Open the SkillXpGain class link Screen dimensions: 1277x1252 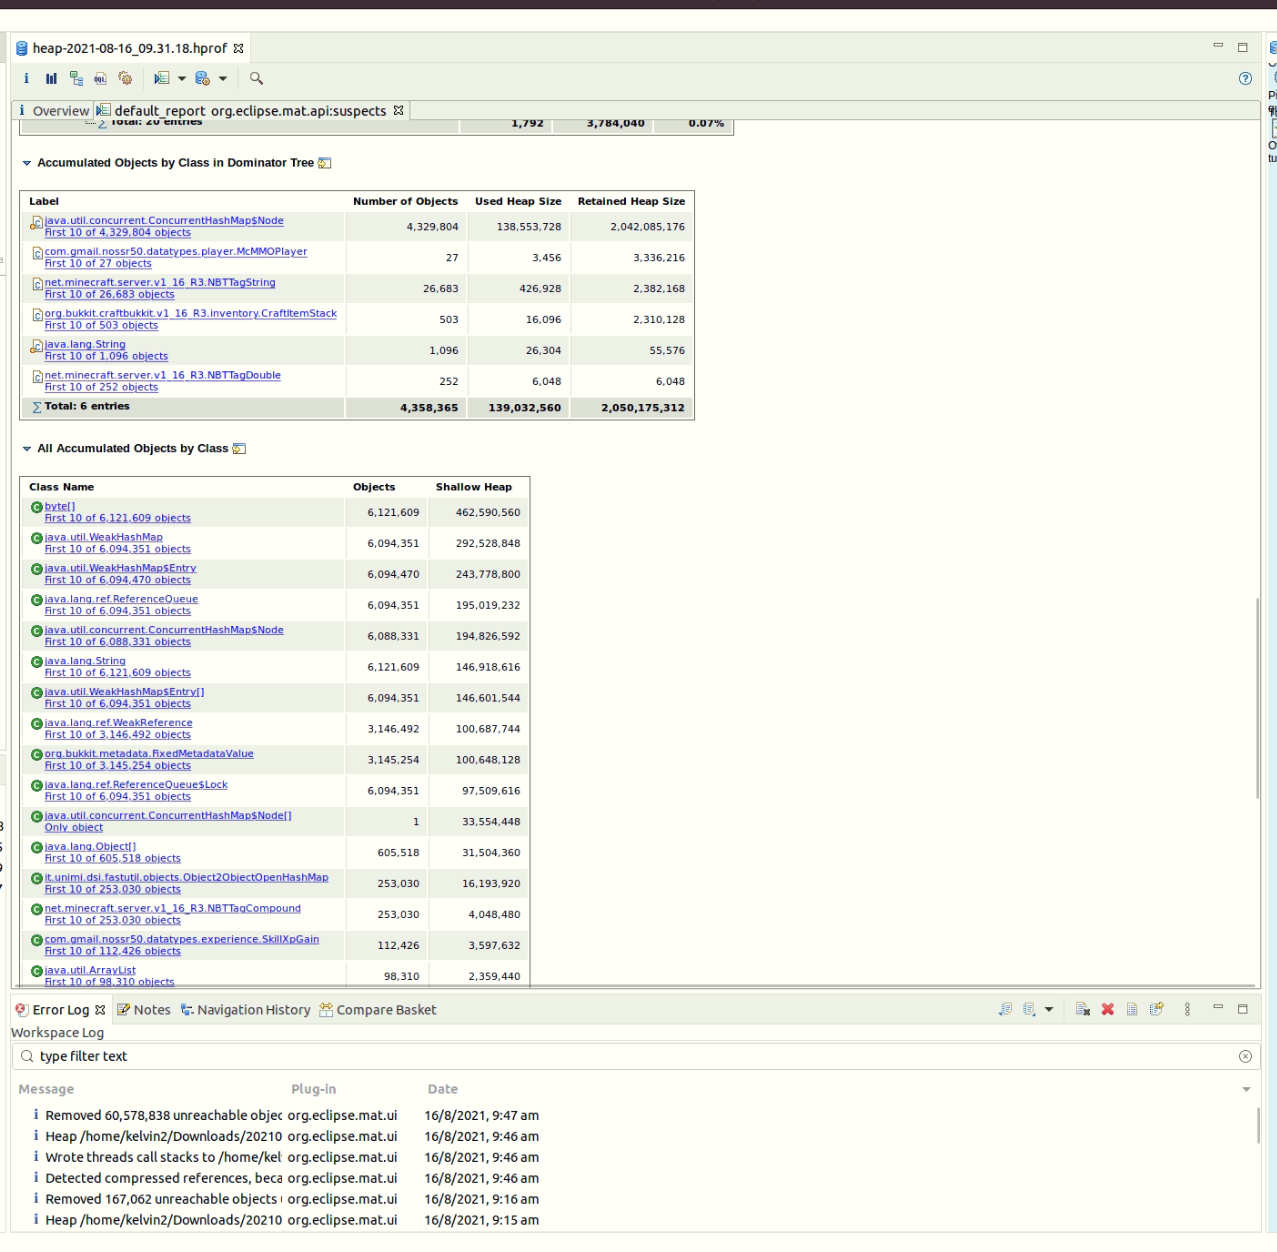182,940
